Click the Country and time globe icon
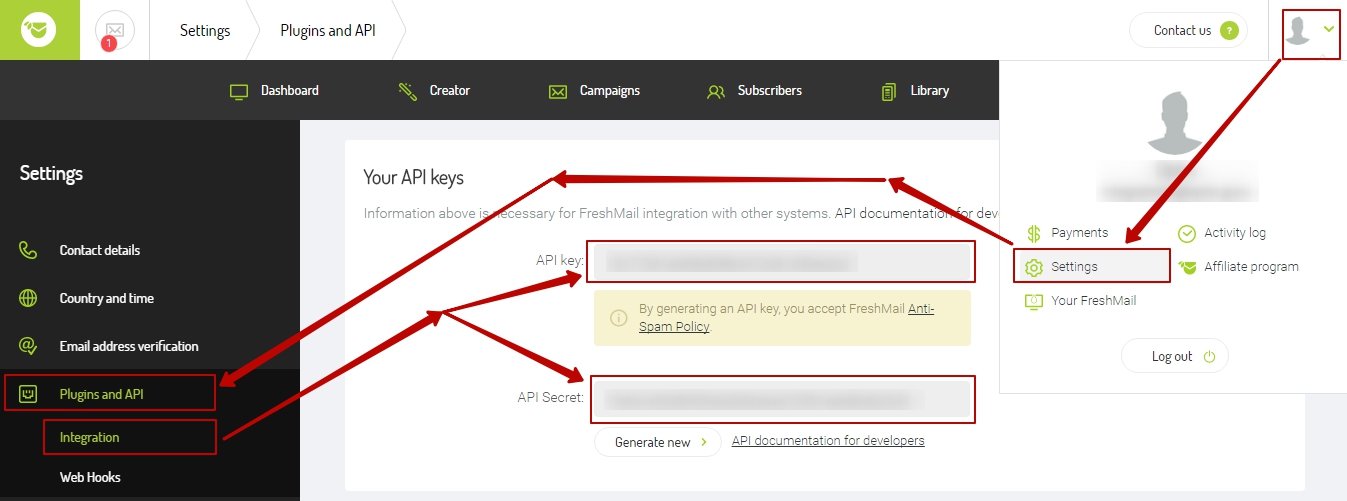Viewport: 1347px width, 501px height. [28, 298]
